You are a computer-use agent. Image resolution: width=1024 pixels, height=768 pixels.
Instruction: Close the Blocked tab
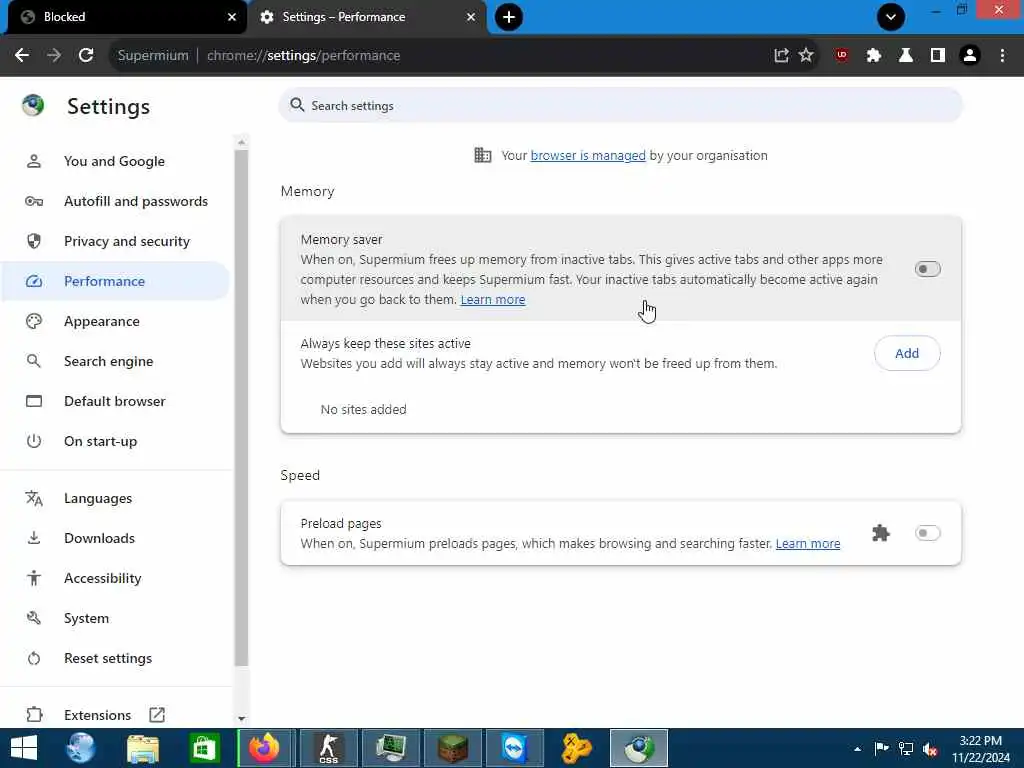point(232,17)
